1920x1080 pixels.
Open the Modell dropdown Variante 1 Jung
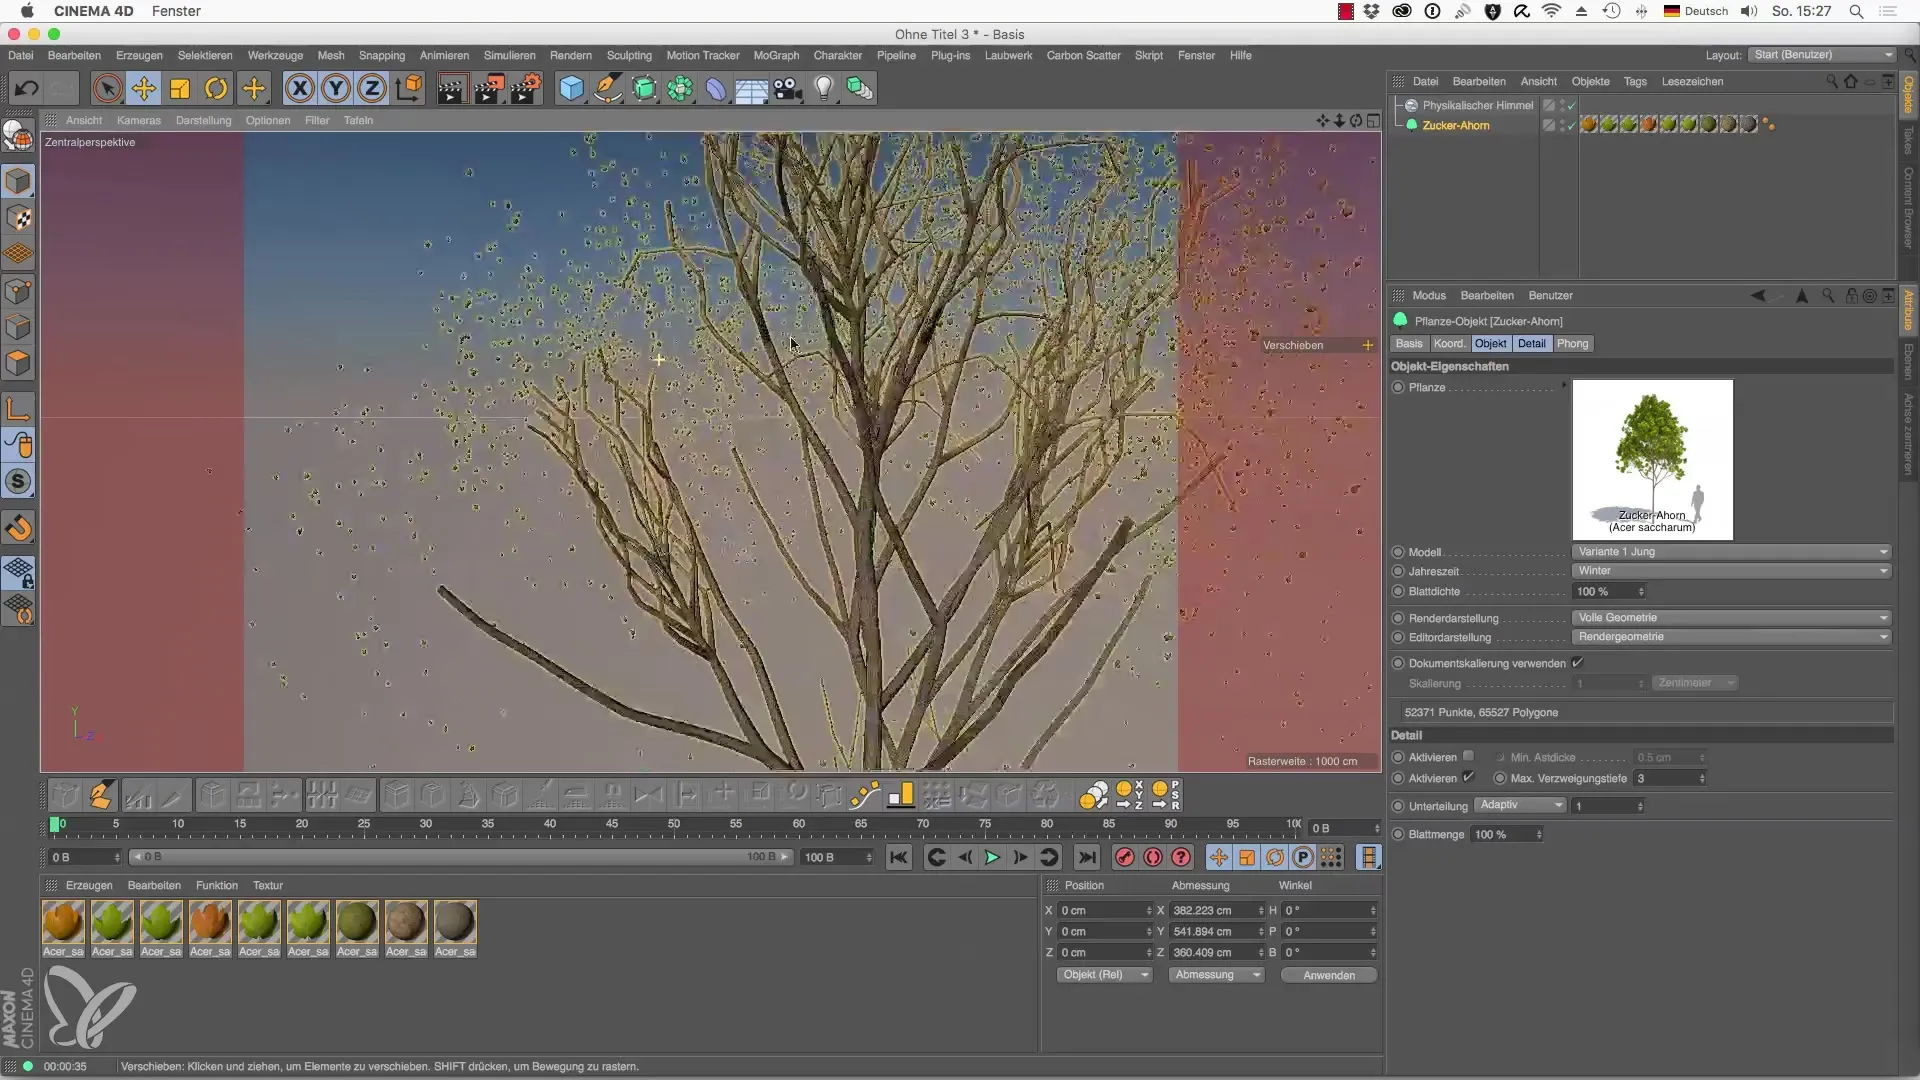[1731, 552]
